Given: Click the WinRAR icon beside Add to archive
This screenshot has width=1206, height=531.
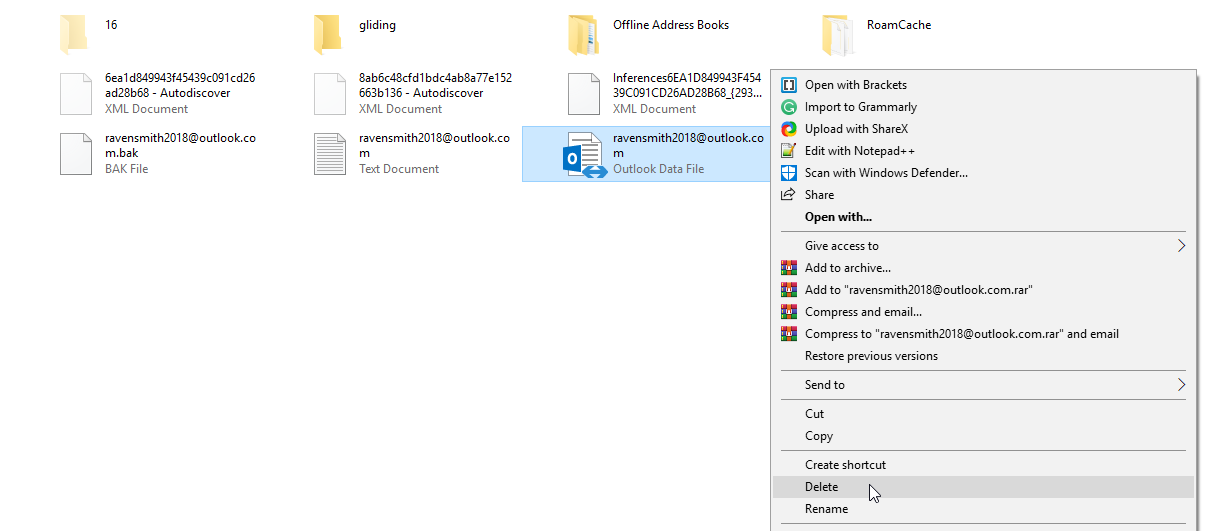Looking at the screenshot, I should [788, 268].
